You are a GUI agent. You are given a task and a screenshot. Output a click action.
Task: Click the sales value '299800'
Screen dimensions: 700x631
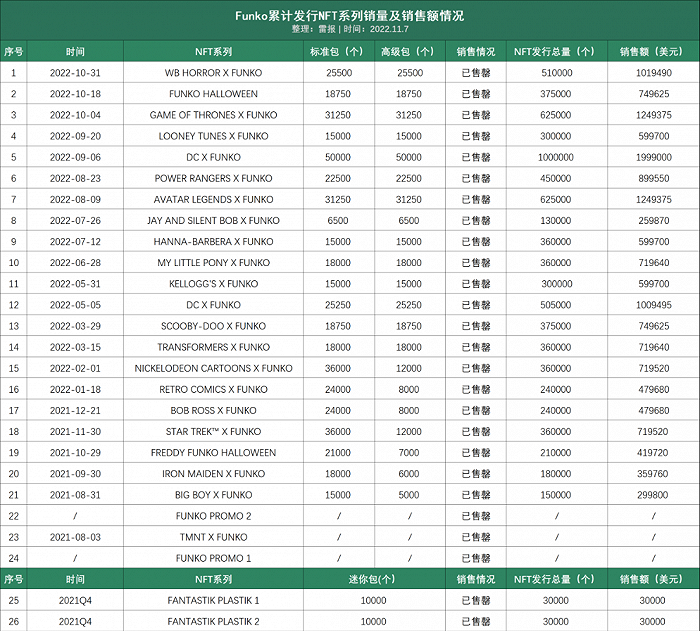(653, 495)
